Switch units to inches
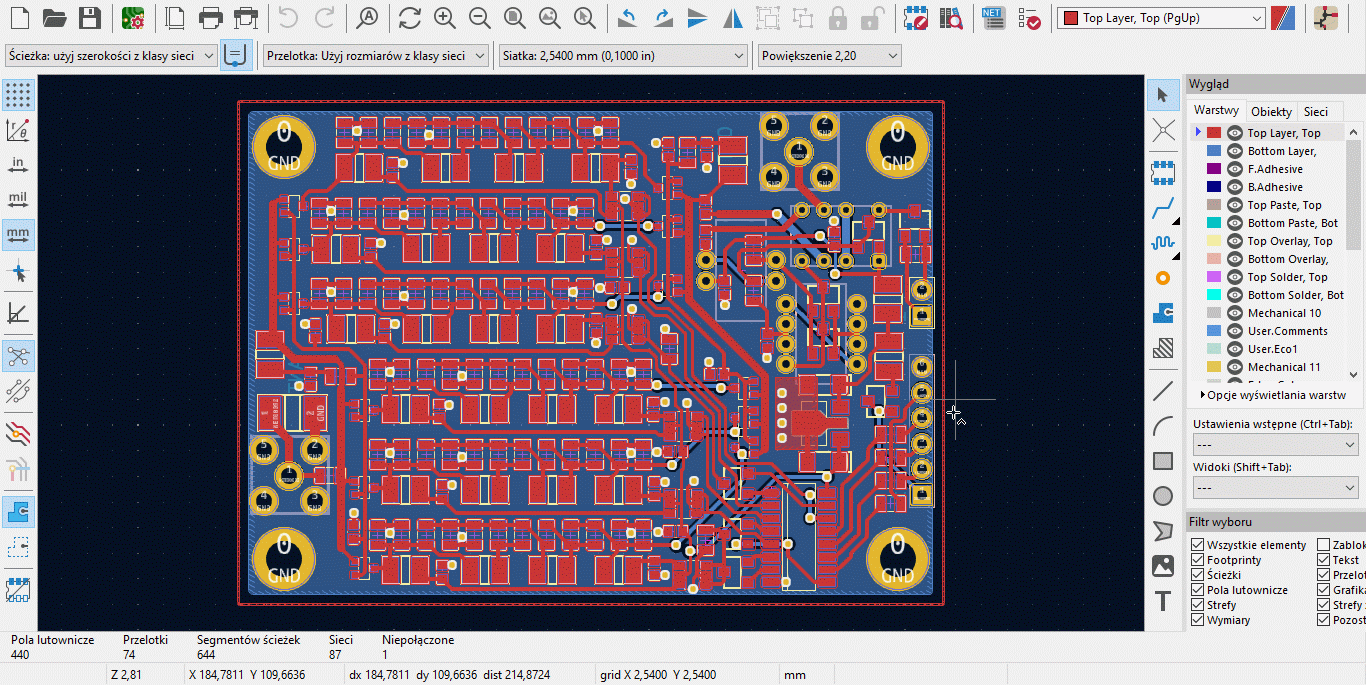Screen dimensions: 1366x685 pyautogui.click(x=18, y=164)
